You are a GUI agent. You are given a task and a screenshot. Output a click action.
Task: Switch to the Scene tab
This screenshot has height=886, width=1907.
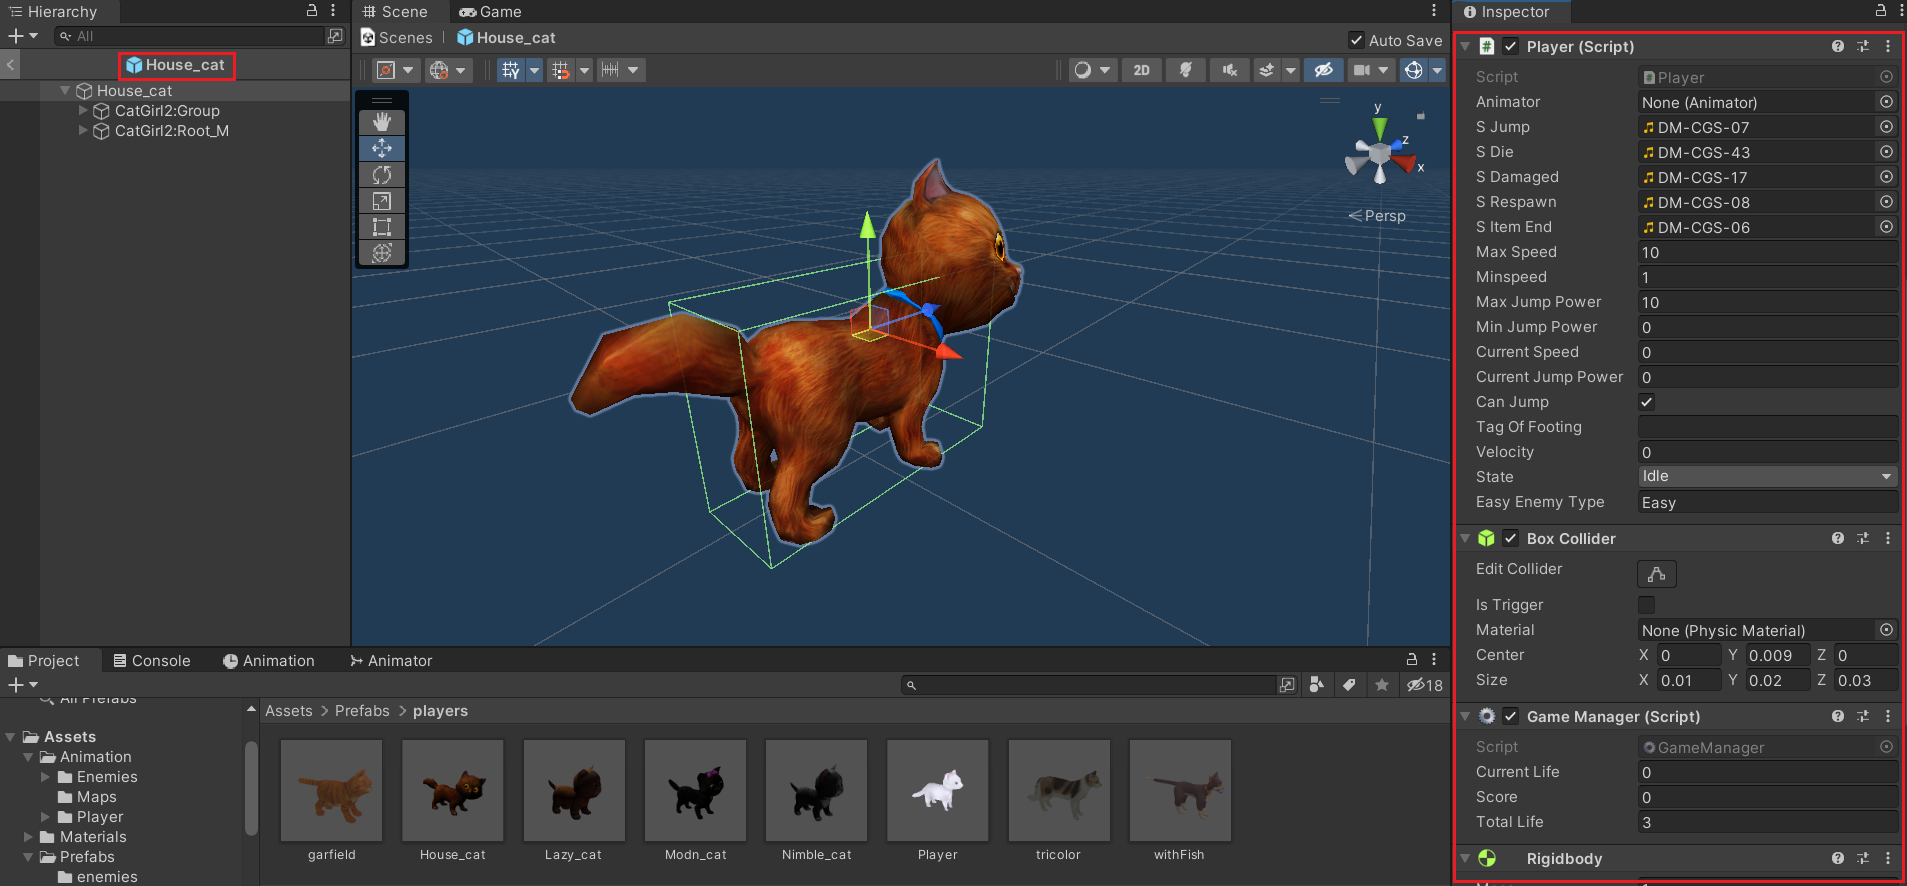pyautogui.click(x=395, y=12)
